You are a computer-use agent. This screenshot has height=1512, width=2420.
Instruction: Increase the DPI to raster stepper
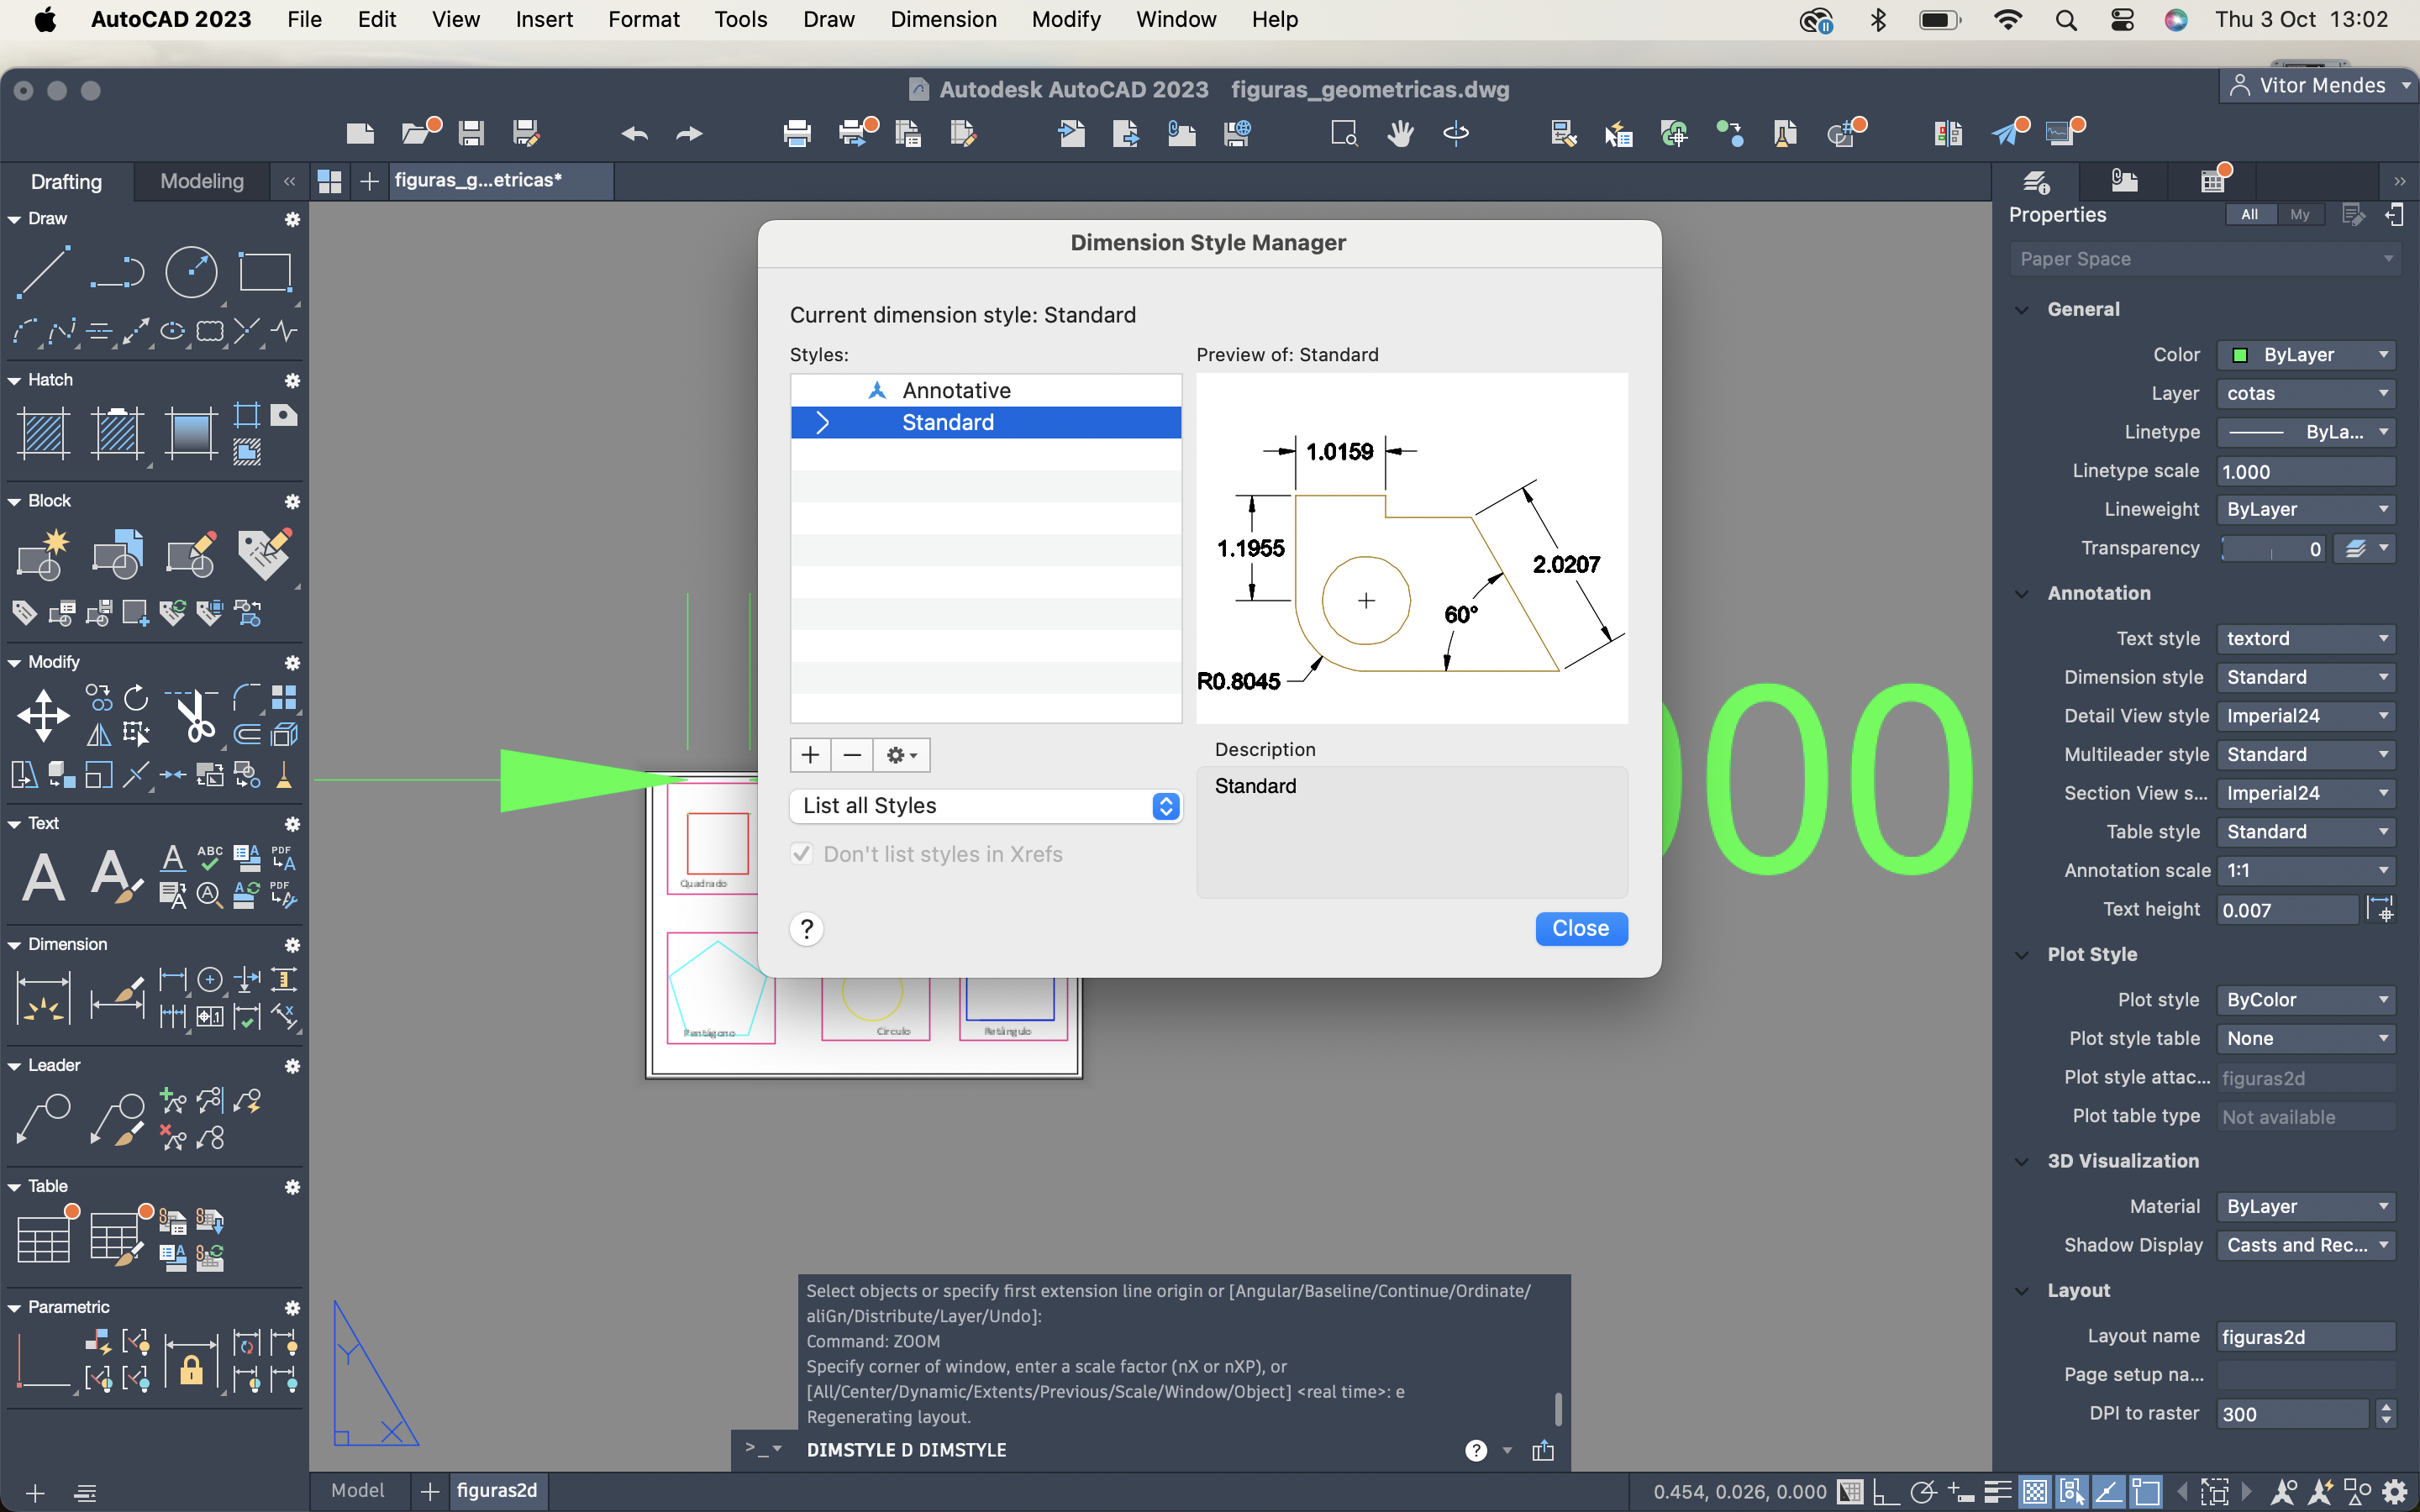[2387, 1406]
